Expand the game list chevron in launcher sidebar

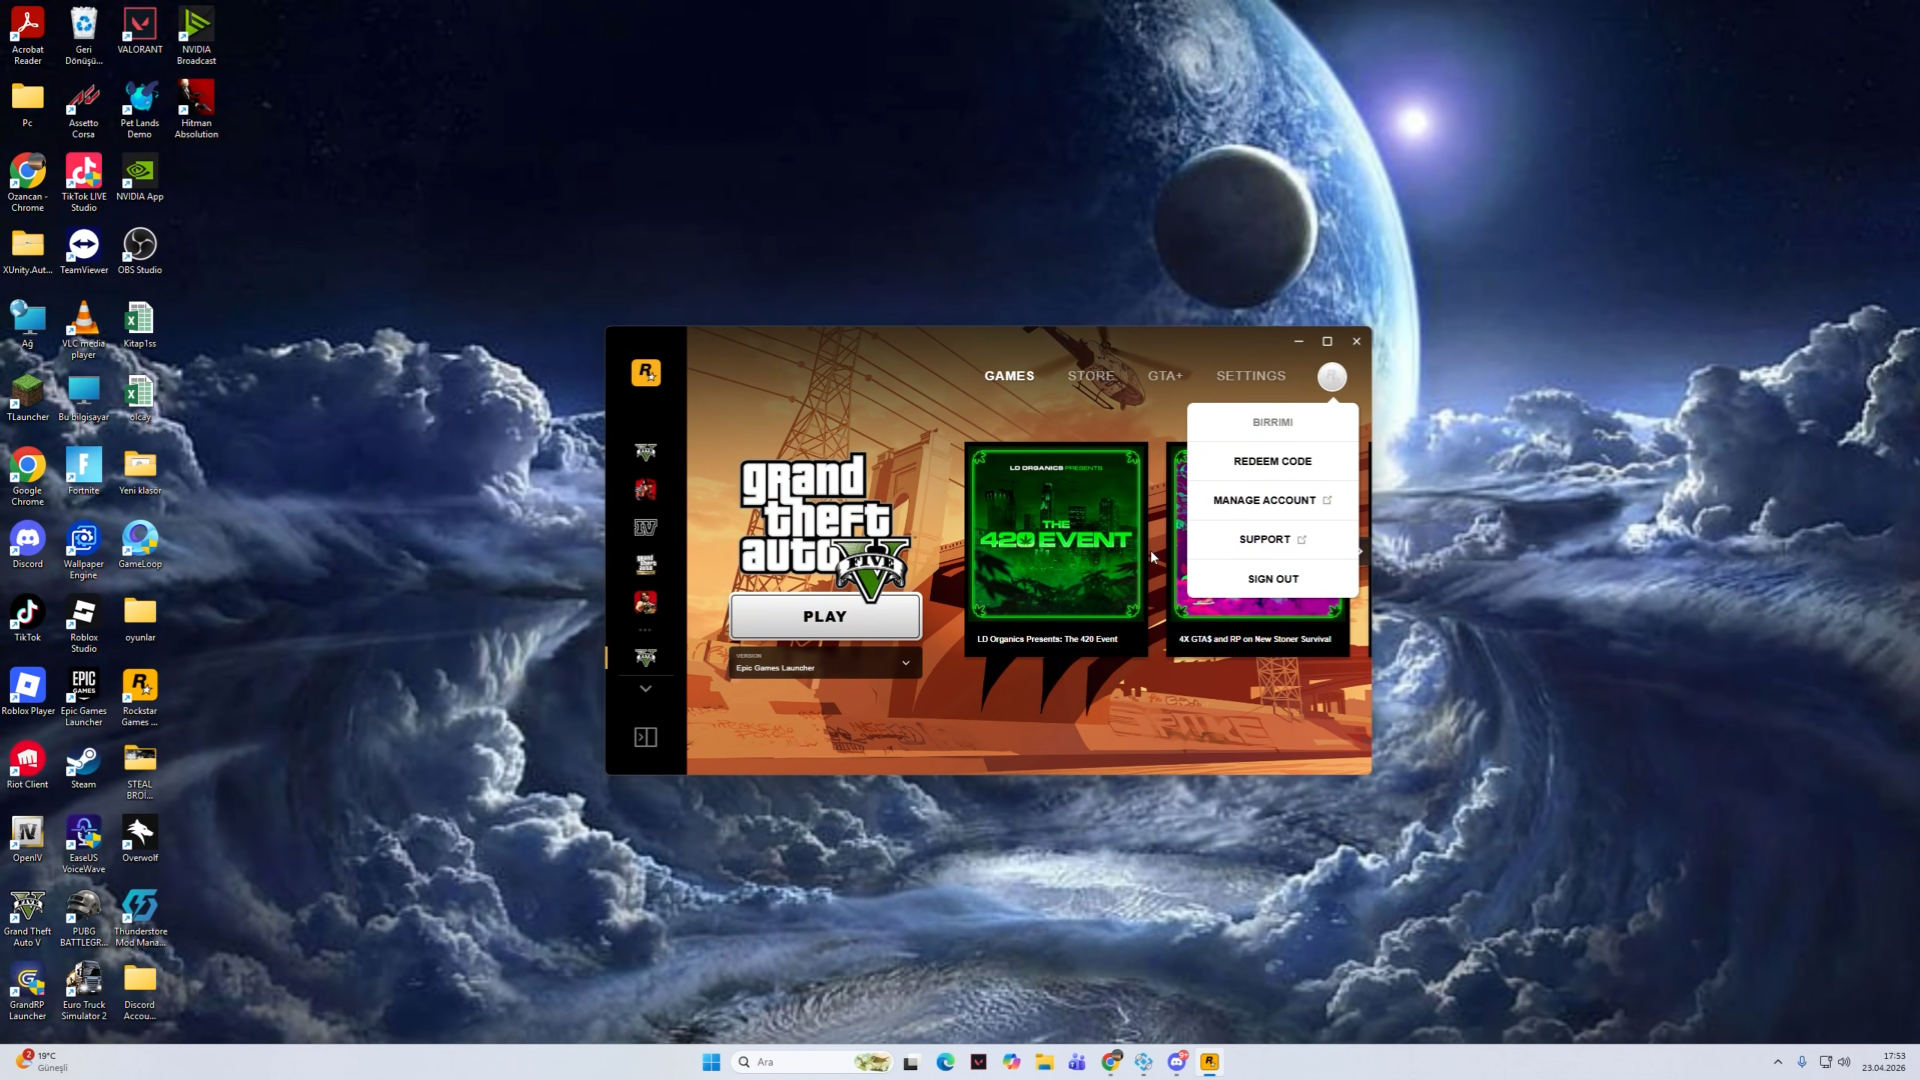coord(646,689)
